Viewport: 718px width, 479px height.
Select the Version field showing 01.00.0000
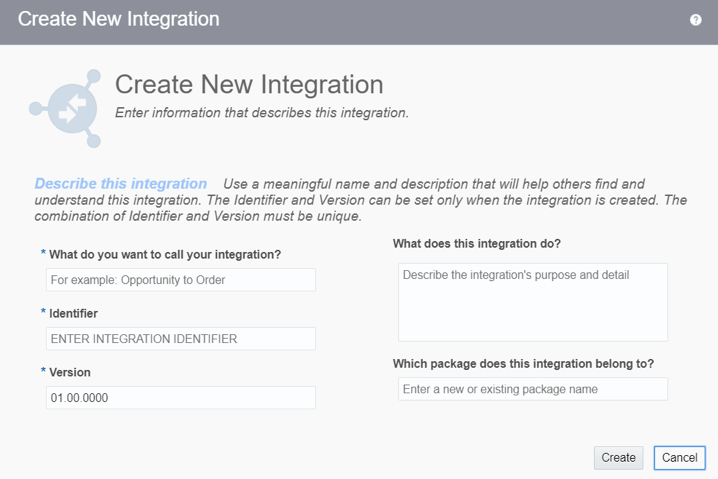click(180, 398)
